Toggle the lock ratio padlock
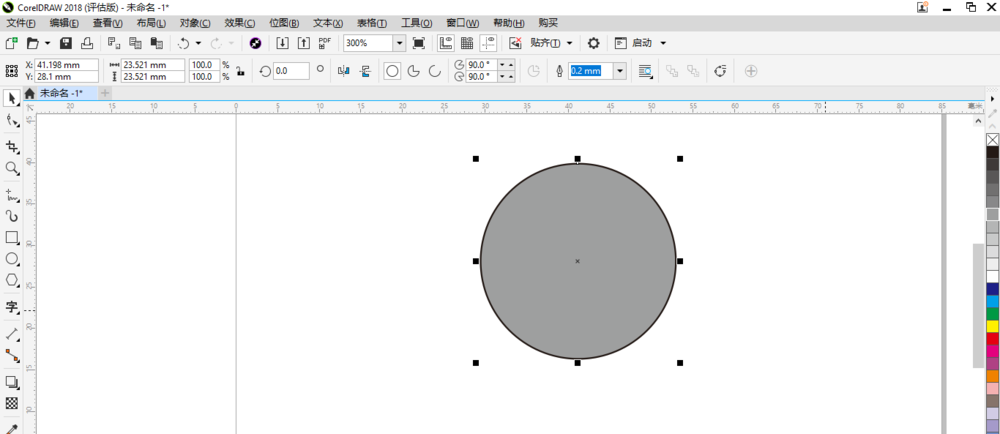Screen dimensions: 1000x434 coord(240,71)
